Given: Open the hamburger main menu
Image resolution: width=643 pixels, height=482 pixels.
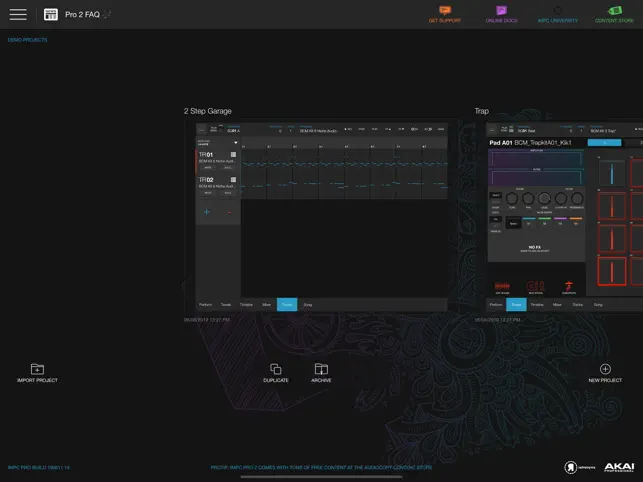Looking at the screenshot, I should 18,14.
